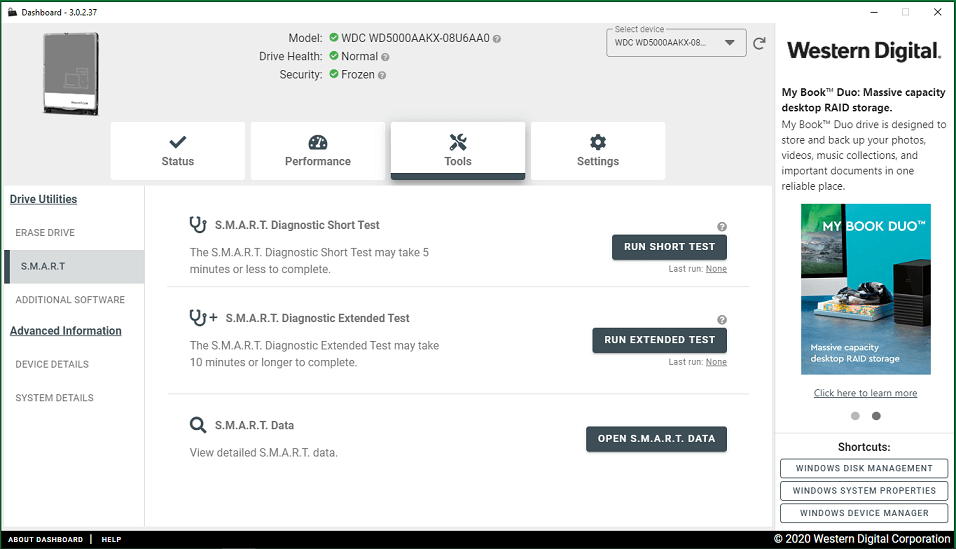This screenshot has height=549, width=956.
Task: Select the Tools tab
Action: tap(458, 151)
